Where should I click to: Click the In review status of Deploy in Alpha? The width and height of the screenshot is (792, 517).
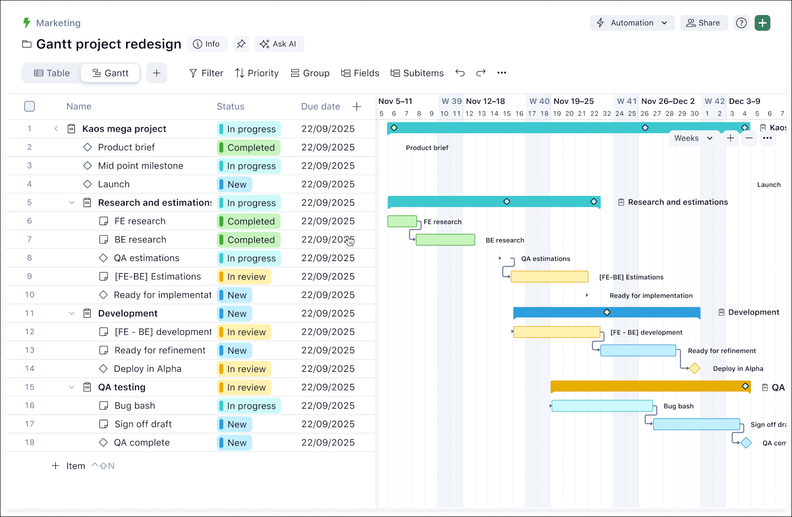pos(244,369)
